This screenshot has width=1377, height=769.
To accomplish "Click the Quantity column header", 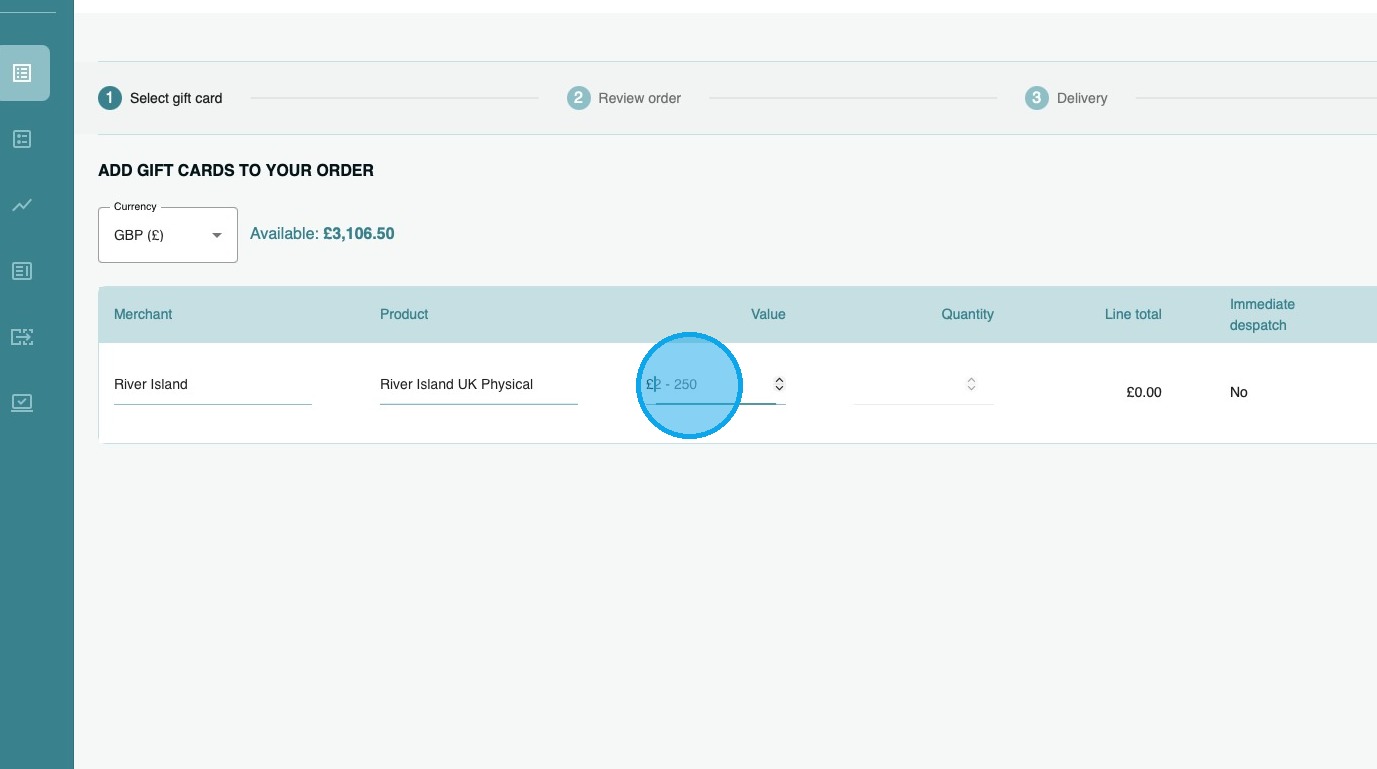I will click(x=967, y=314).
